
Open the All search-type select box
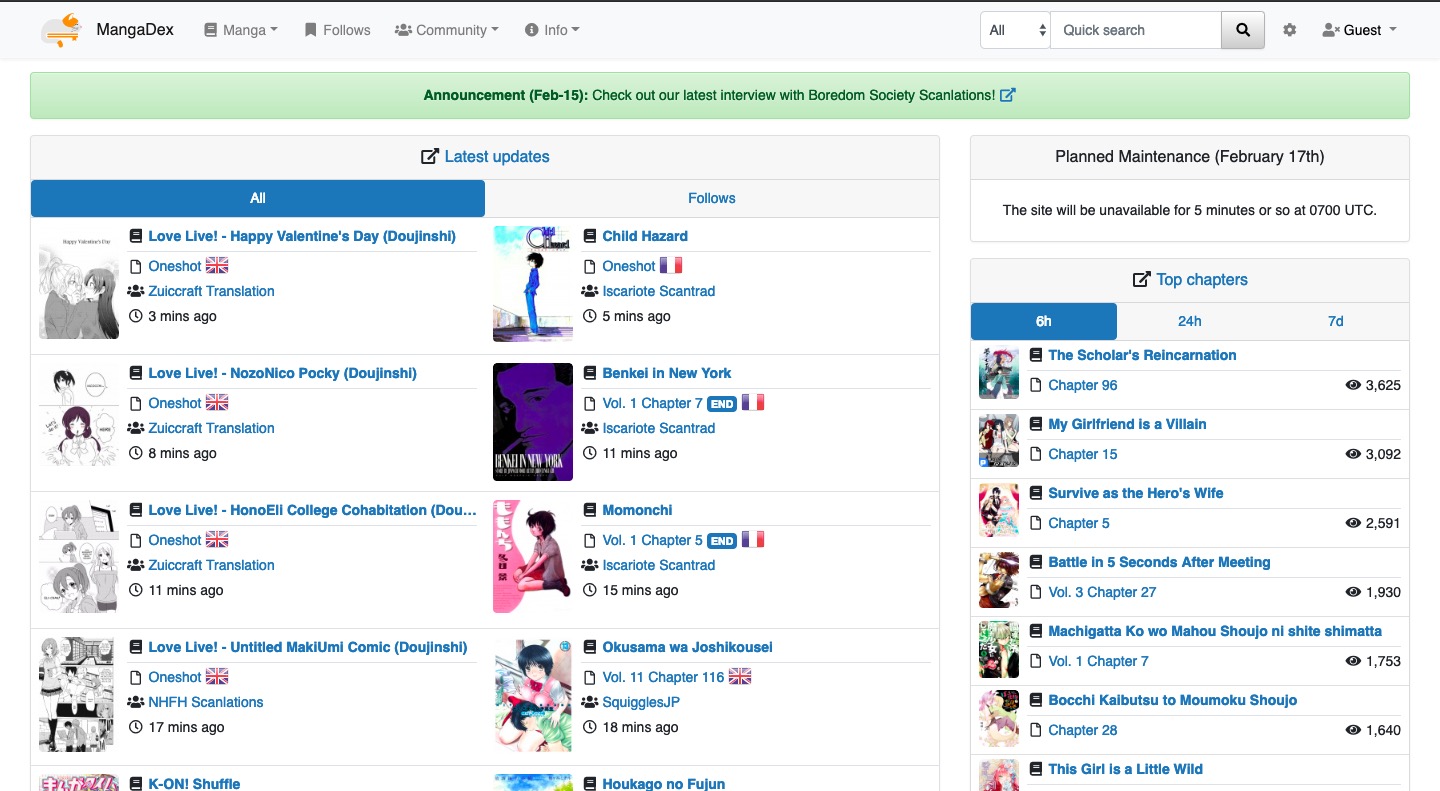click(x=1015, y=30)
